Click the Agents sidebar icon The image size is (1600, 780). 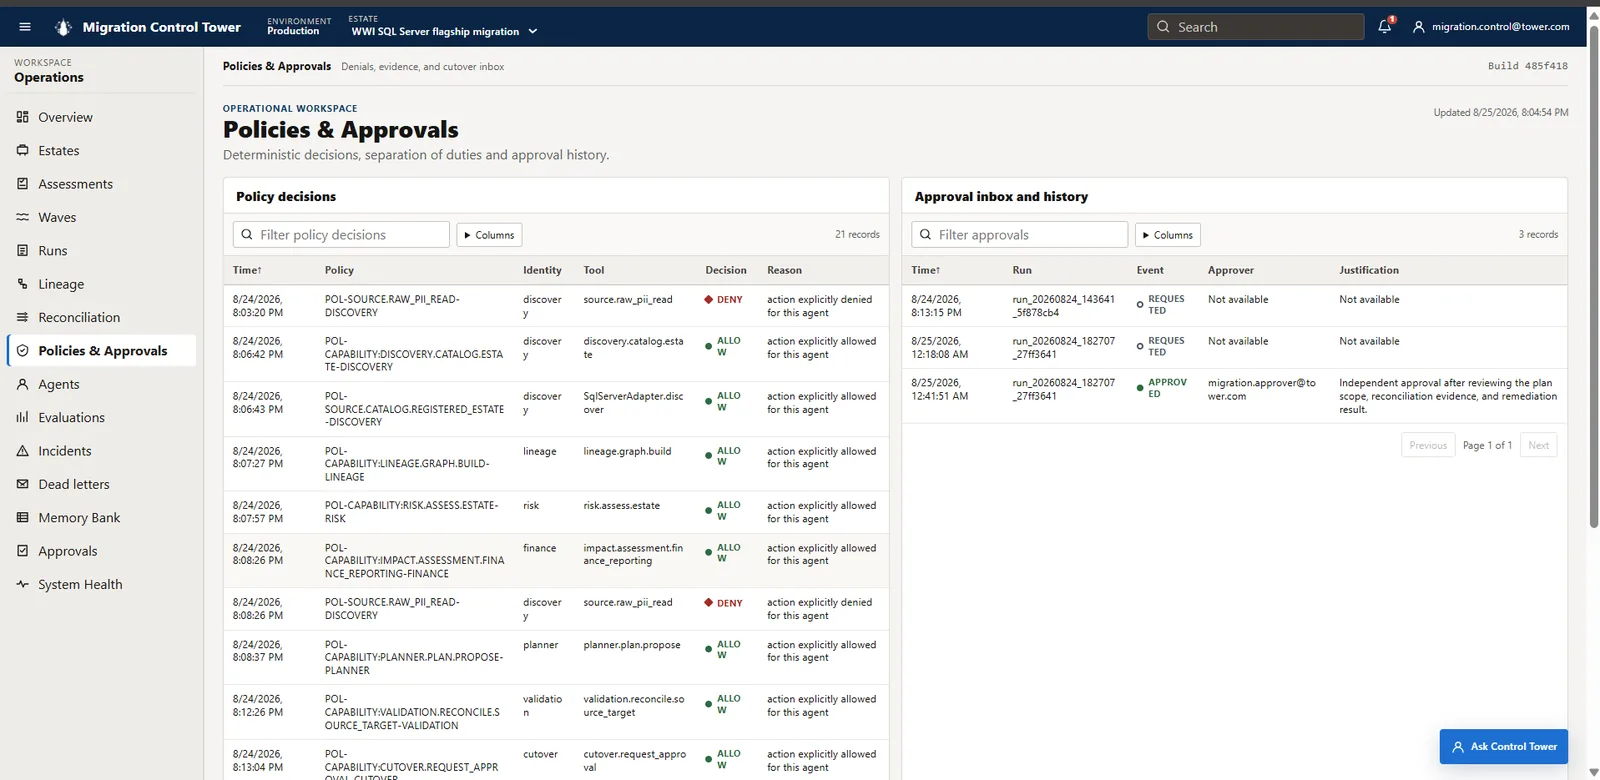[22, 384]
